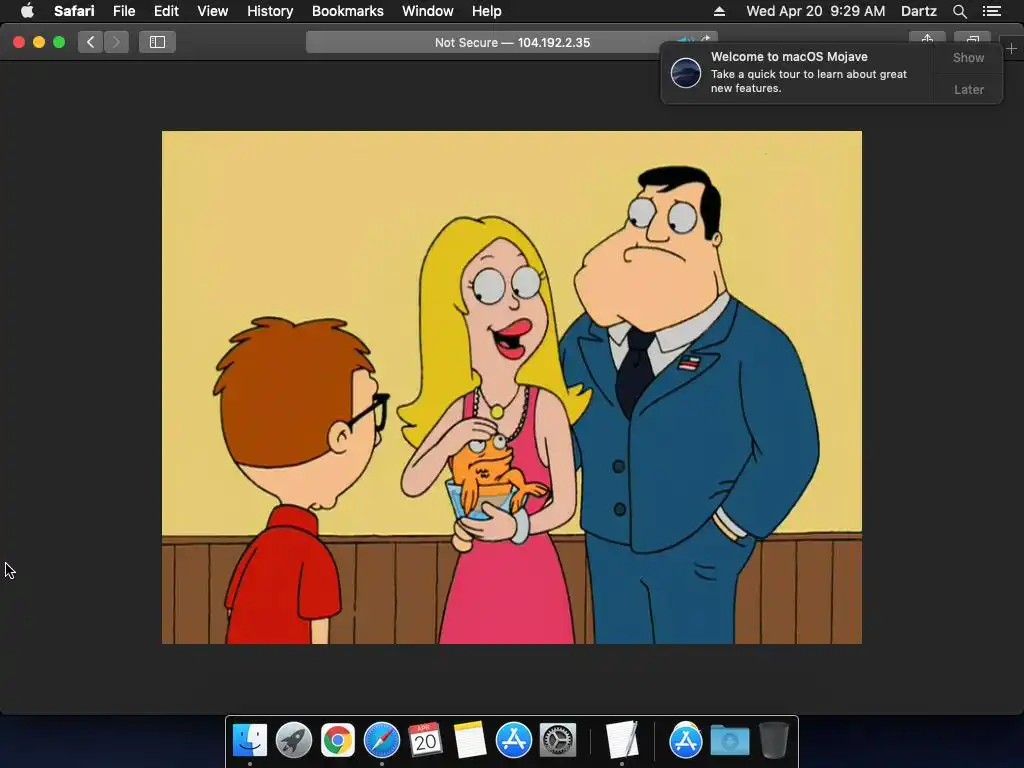Show all tabs overview in Safari
Screen dimensions: 1024x768
pyautogui.click(x=972, y=38)
